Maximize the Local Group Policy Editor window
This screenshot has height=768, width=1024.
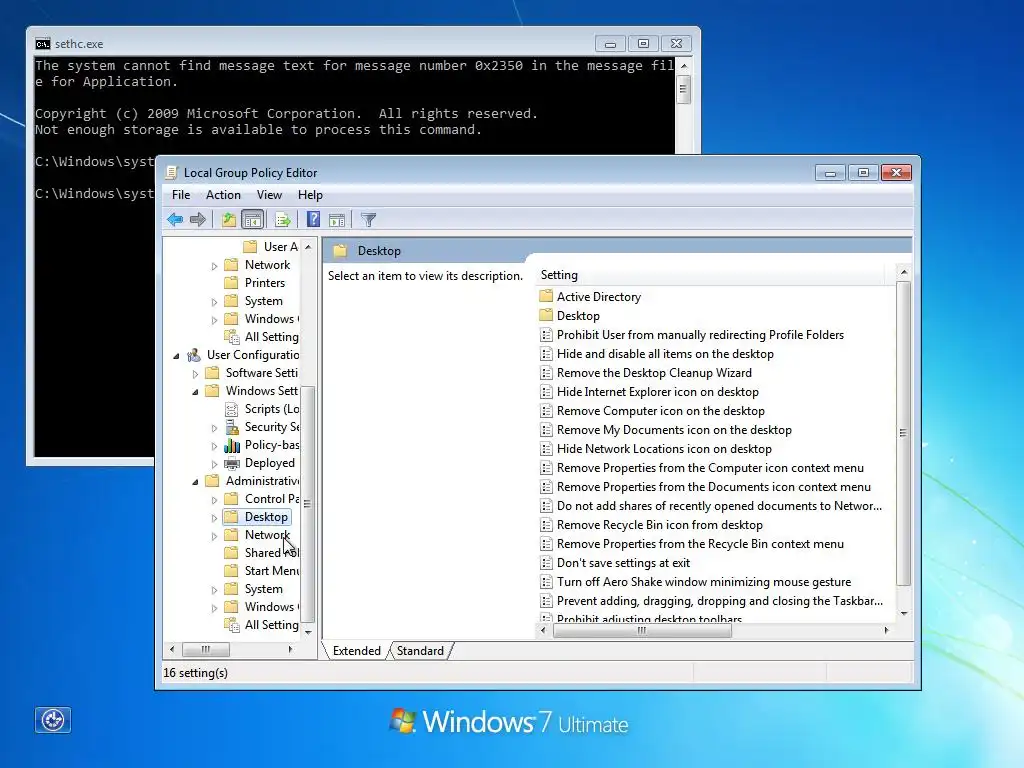pyautogui.click(x=863, y=172)
